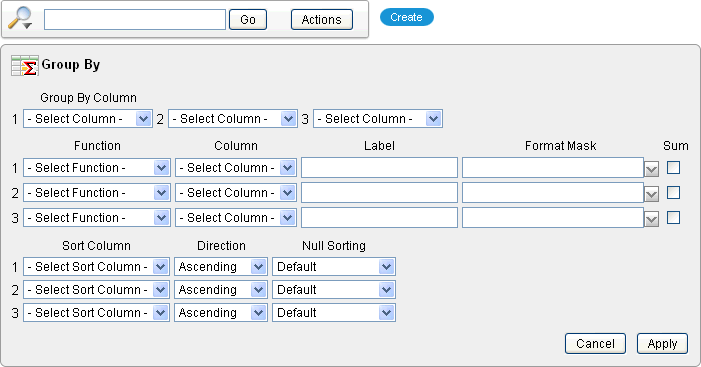
Task: Open first Select Sort Column dropdown
Action: [x=96, y=267]
